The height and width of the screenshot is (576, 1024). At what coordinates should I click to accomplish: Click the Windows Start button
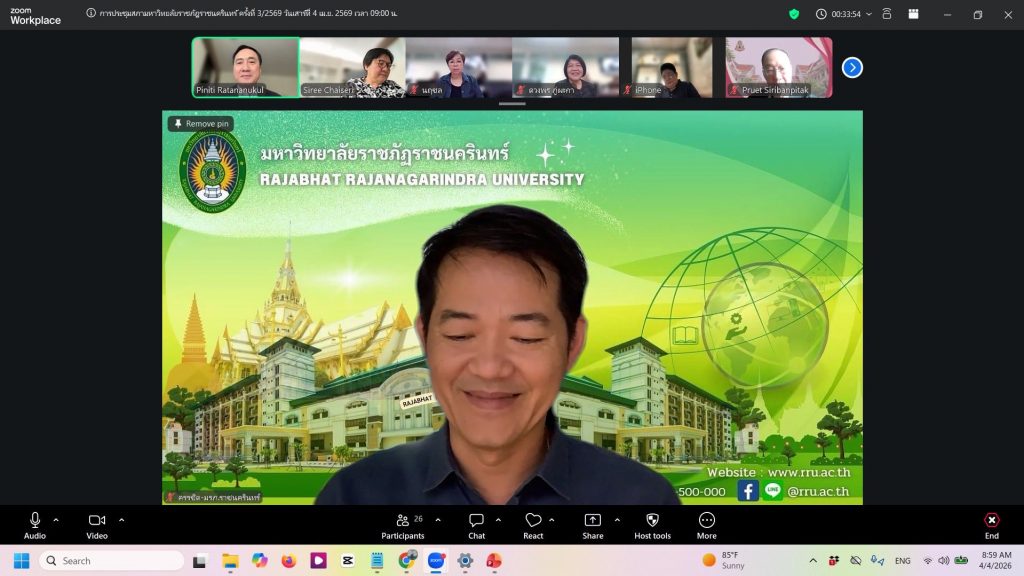point(21,560)
